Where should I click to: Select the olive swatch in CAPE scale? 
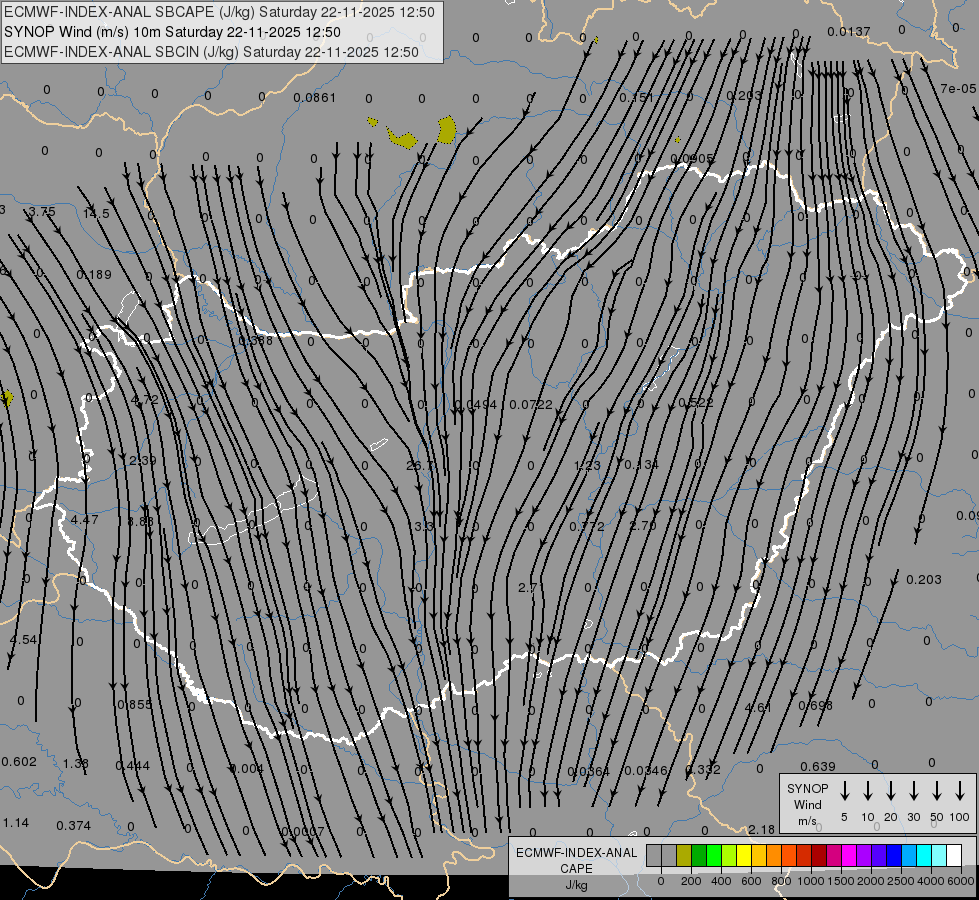[684, 856]
